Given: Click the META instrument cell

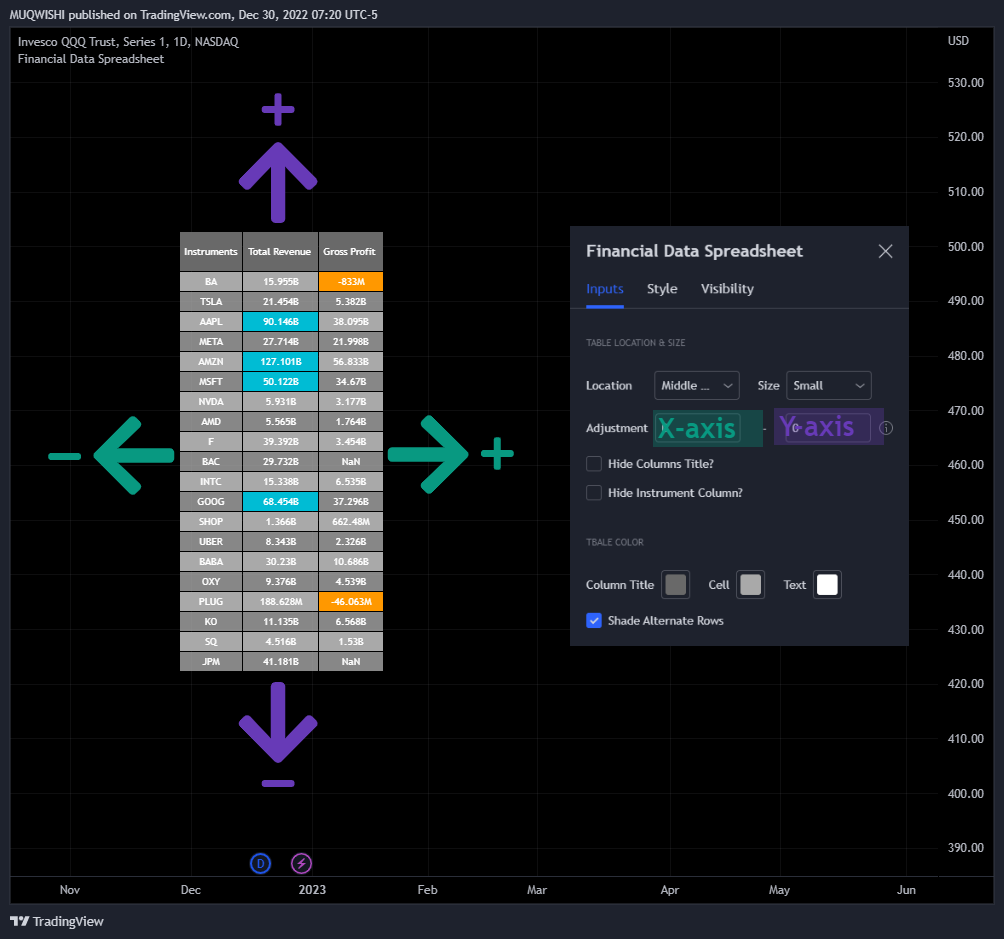Looking at the screenshot, I should pos(211,341).
